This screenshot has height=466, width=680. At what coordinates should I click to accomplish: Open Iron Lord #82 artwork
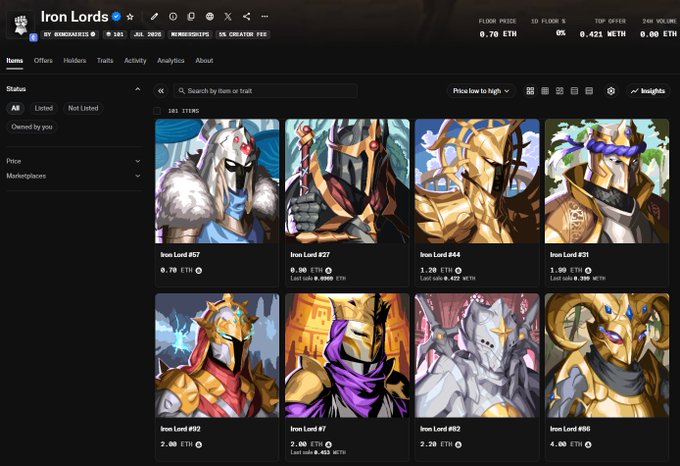click(x=477, y=355)
